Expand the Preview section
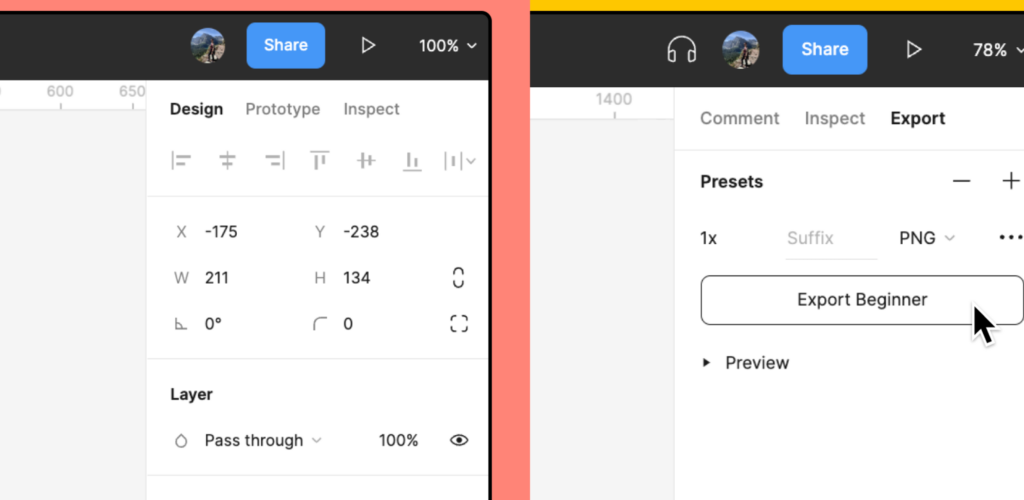This screenshot has width=1024, height=500. tap(707, 363)
